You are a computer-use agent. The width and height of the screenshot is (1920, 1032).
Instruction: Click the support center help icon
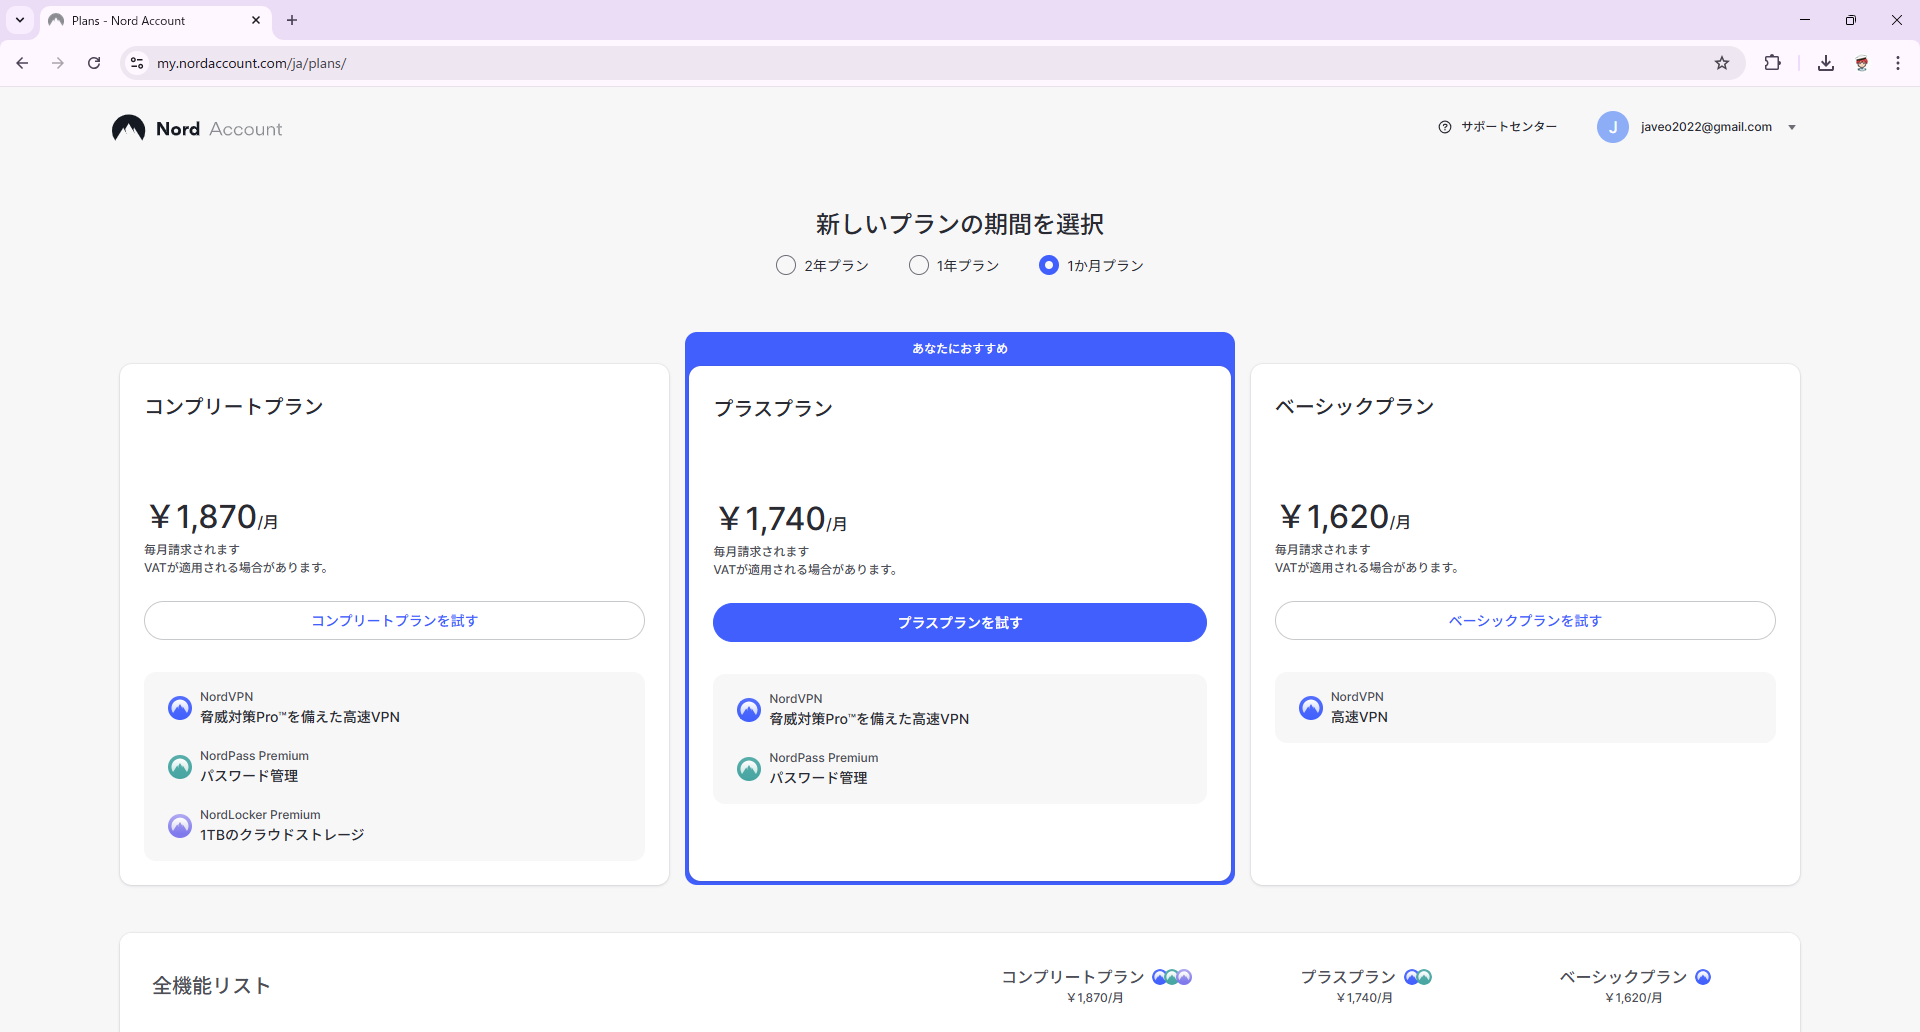click(1444, 127)
